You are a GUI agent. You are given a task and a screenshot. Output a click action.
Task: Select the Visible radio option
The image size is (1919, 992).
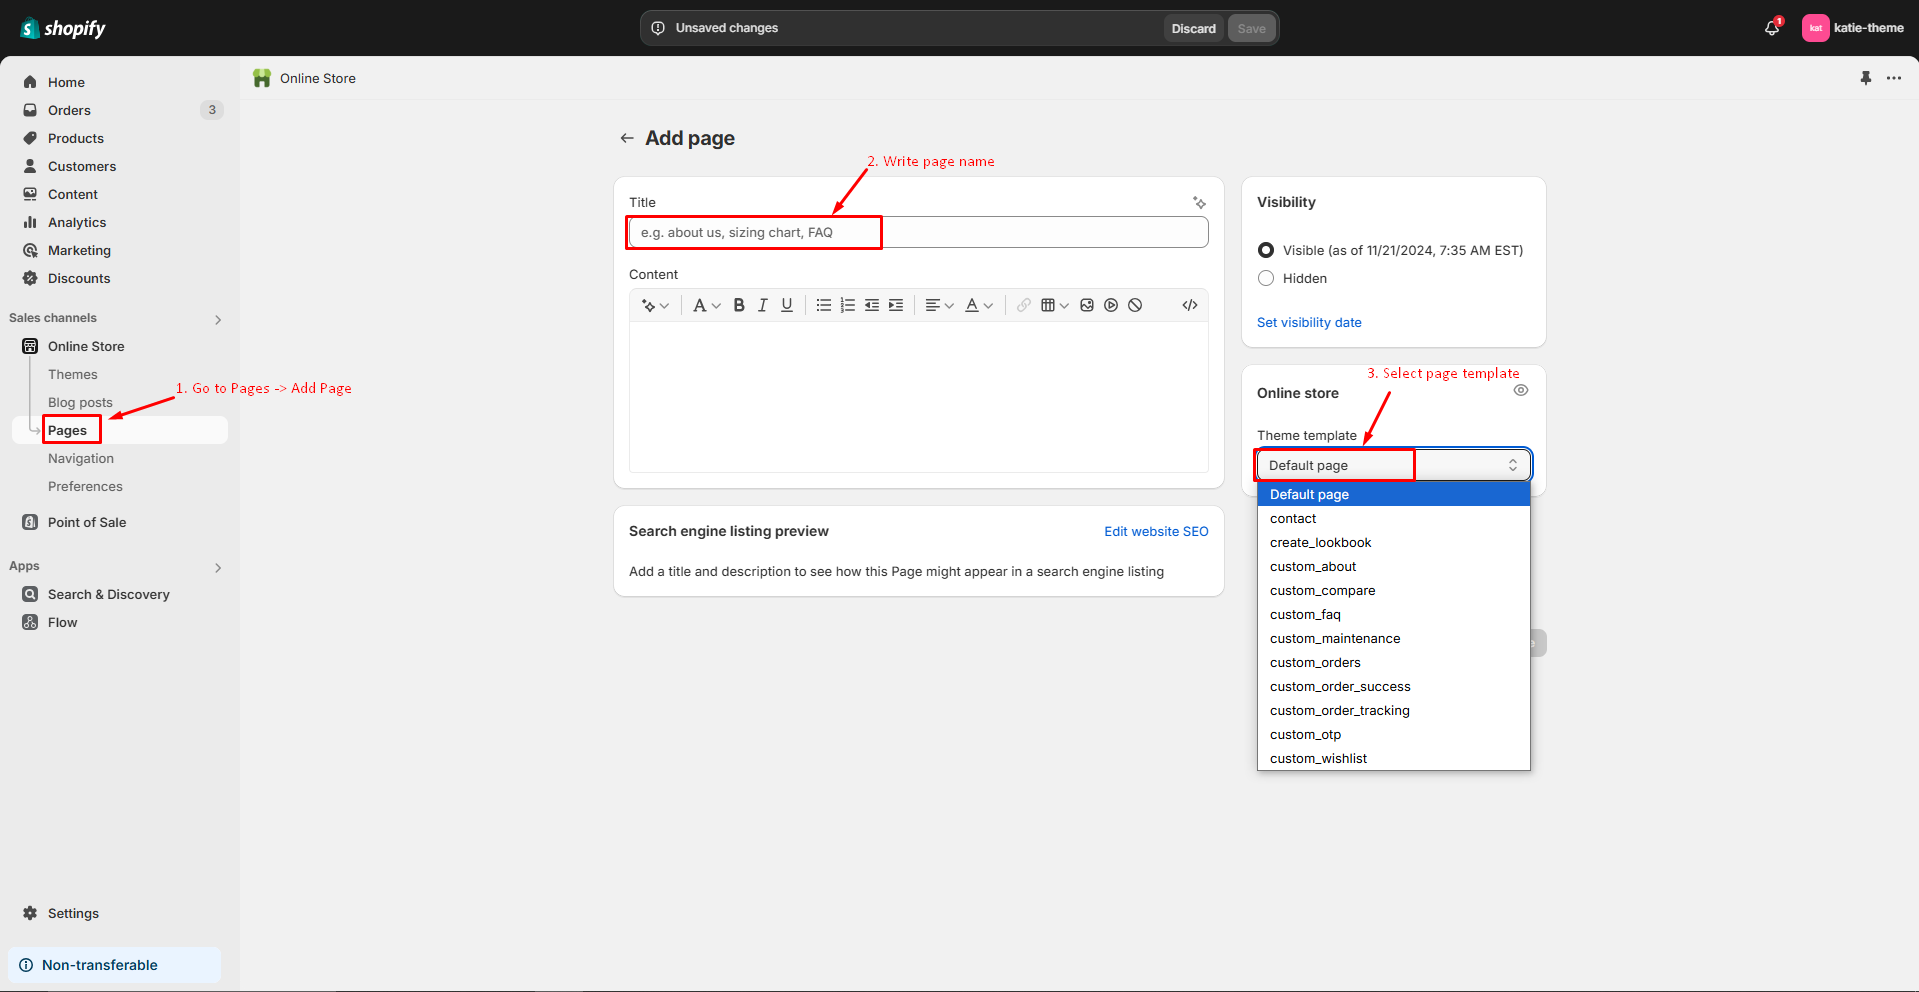1266,250
